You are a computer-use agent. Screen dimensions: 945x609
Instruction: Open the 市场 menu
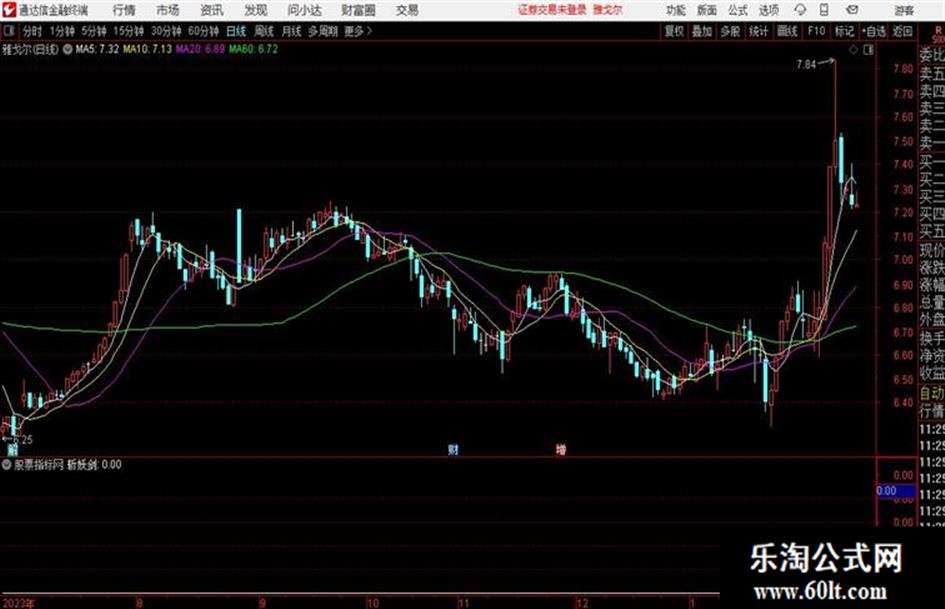pyautogui.click(x=168, y=10)
